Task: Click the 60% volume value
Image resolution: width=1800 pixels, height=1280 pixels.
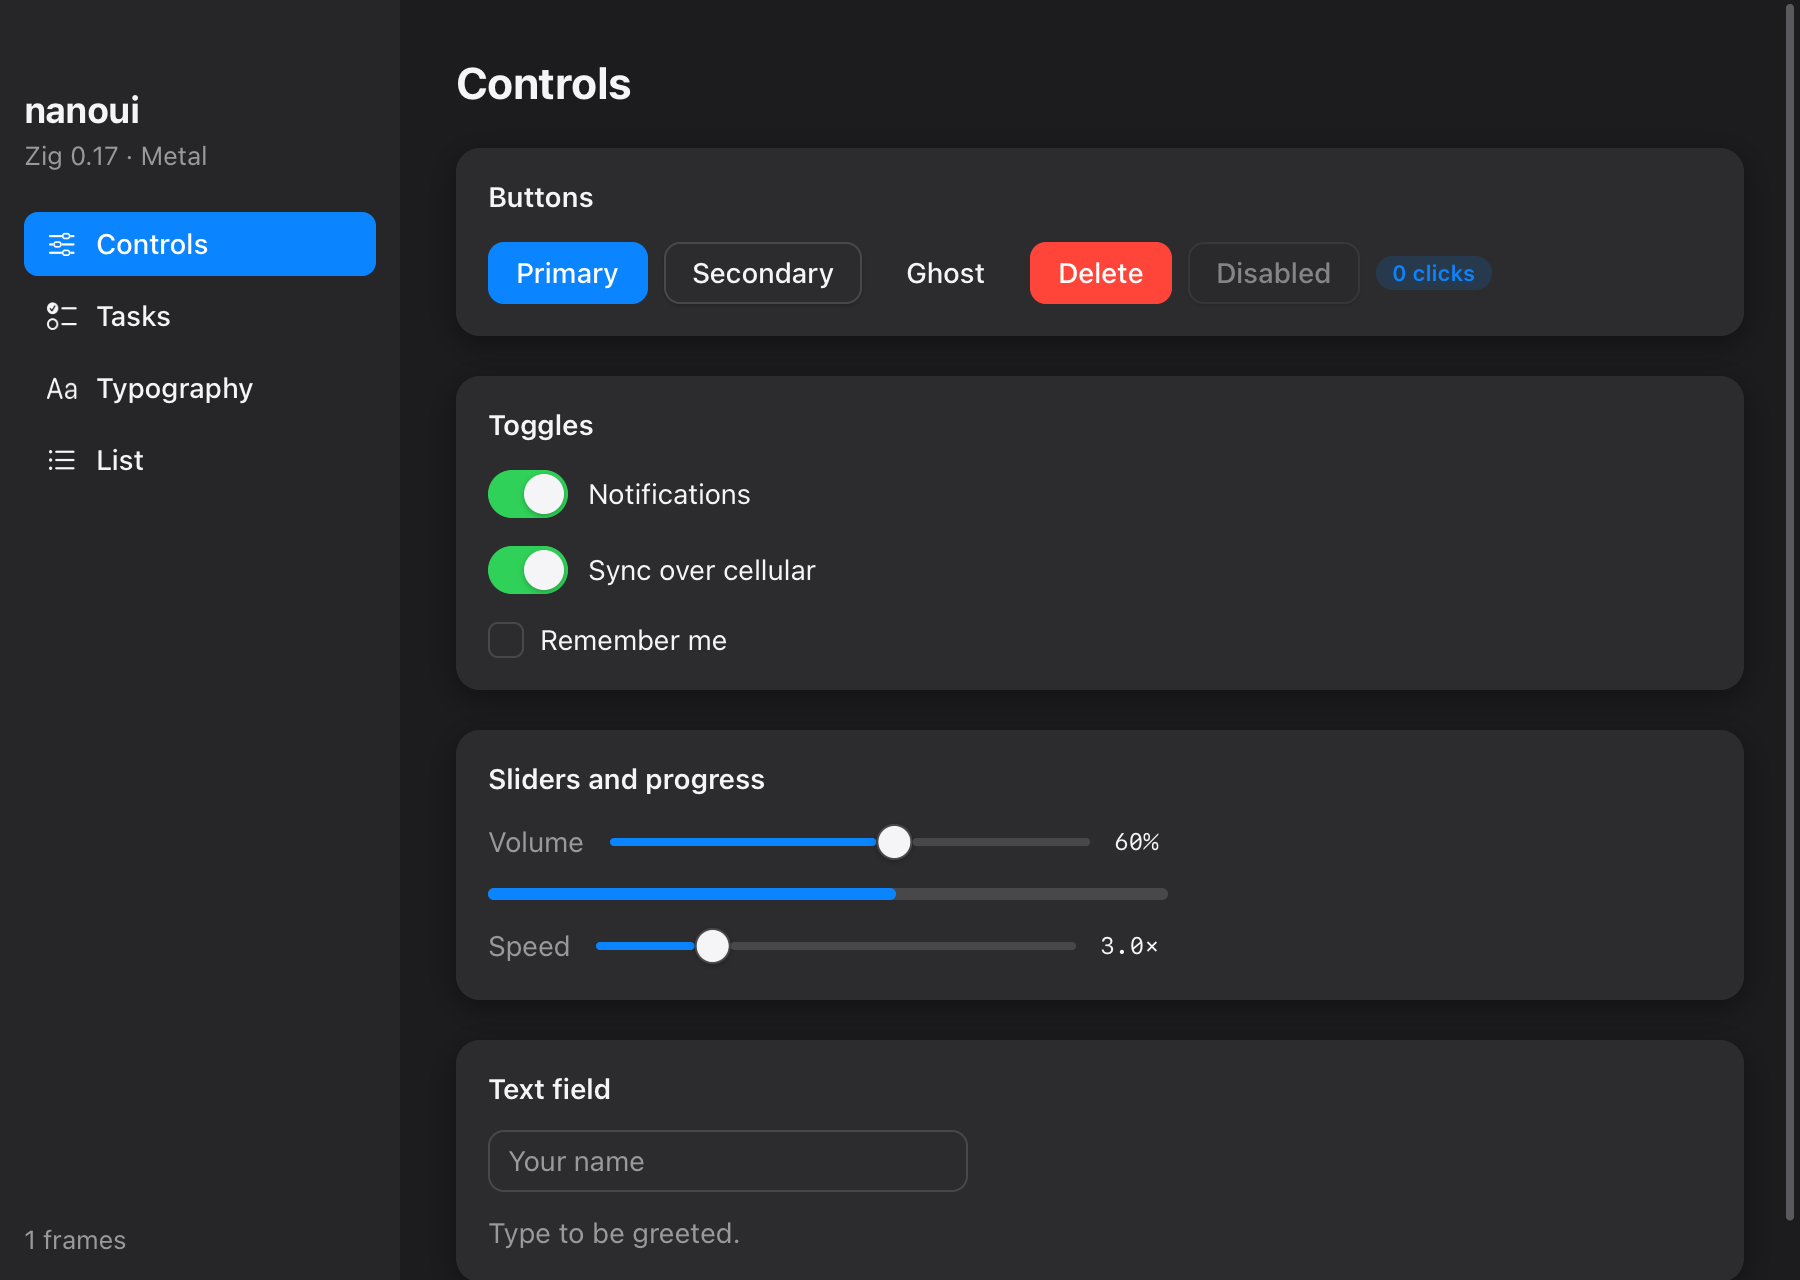Action: coord(1137,842)
